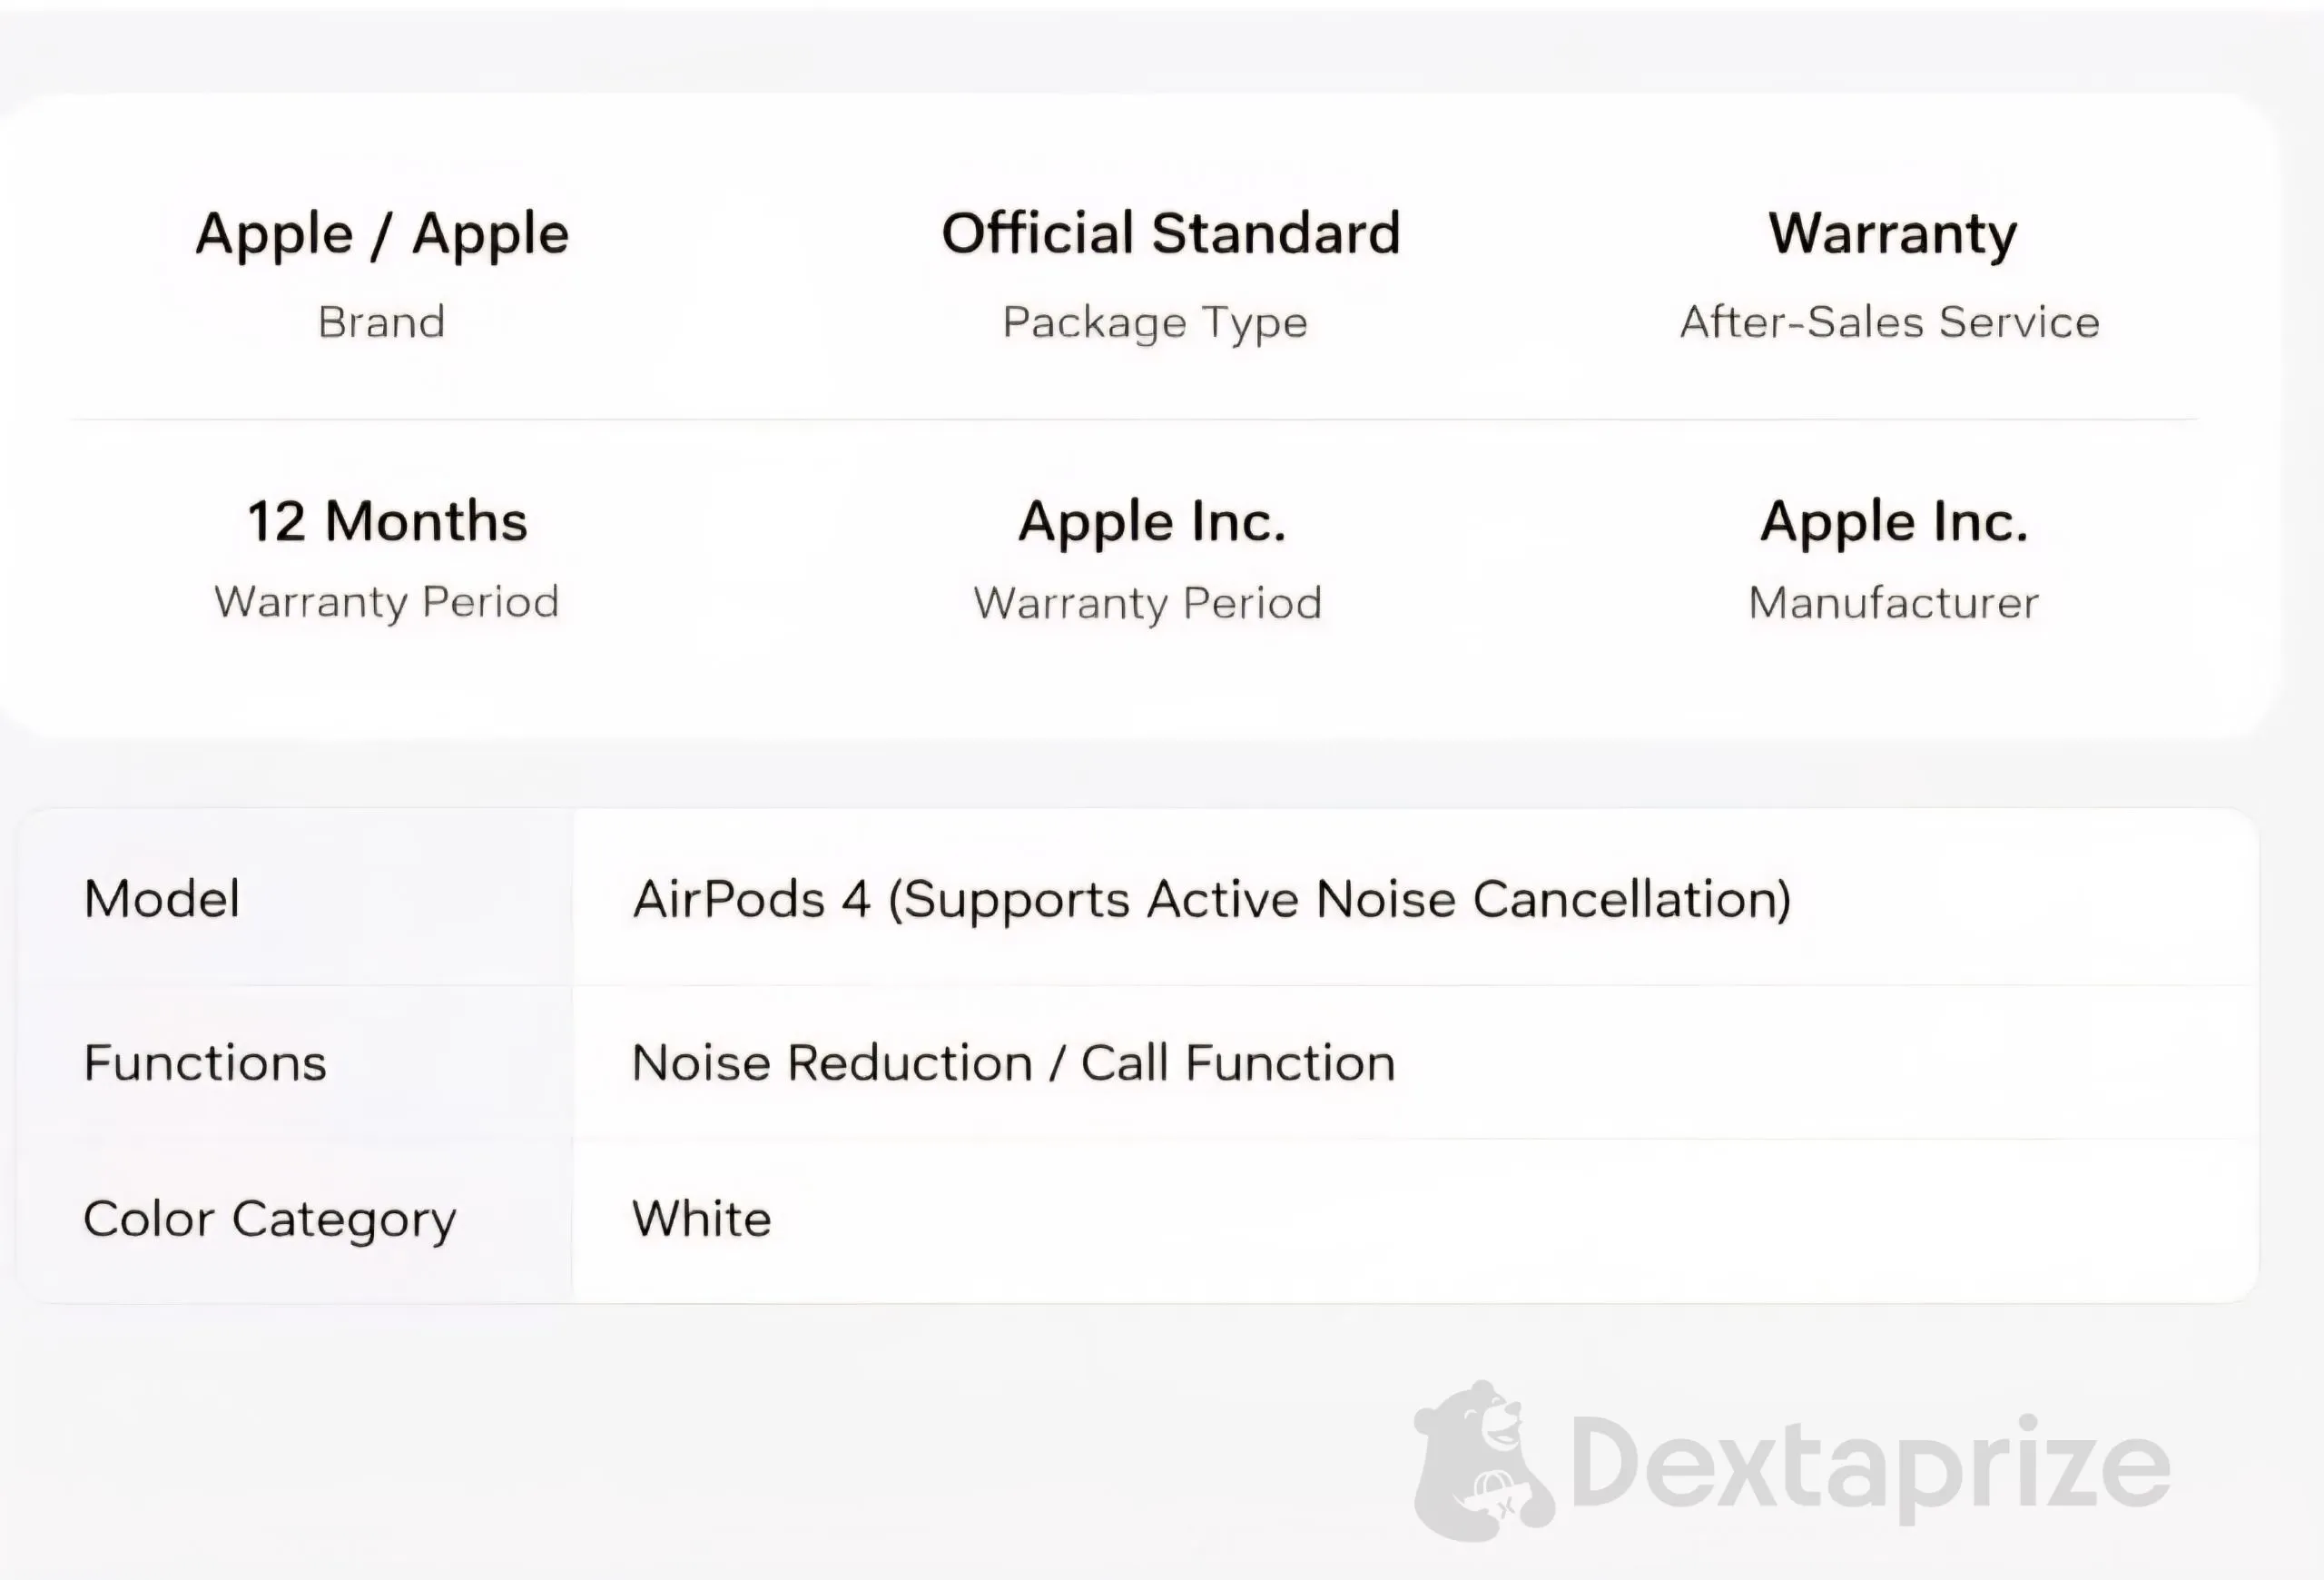Viewport: 2324px width, 1580px height.
Task: Click the "Color Category" row header
Action: [269, 1219]
